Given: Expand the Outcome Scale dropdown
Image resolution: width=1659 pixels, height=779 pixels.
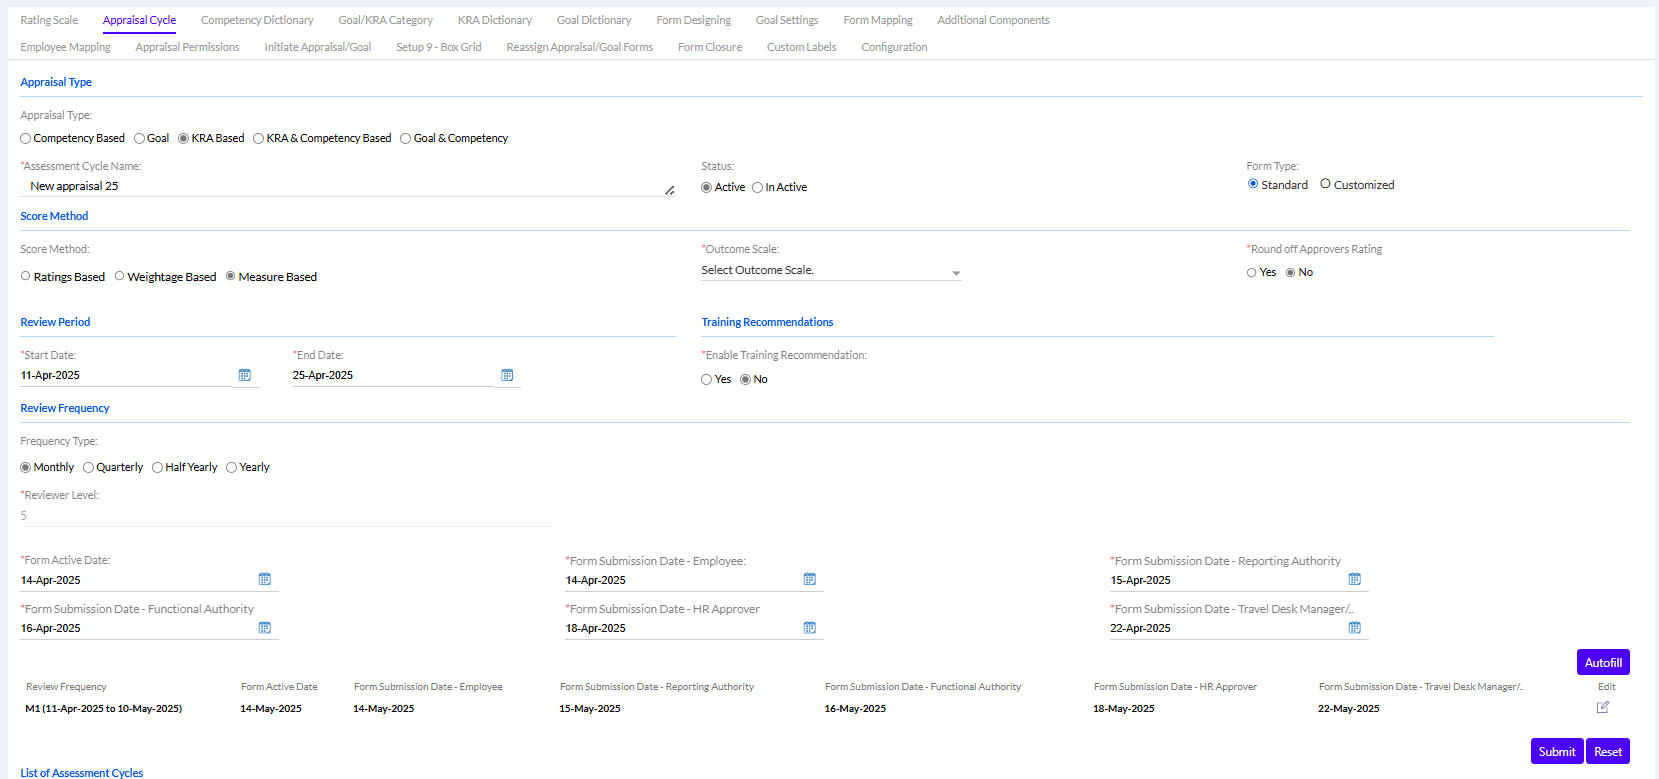Looking at the screenshot, I should (831, 271).
